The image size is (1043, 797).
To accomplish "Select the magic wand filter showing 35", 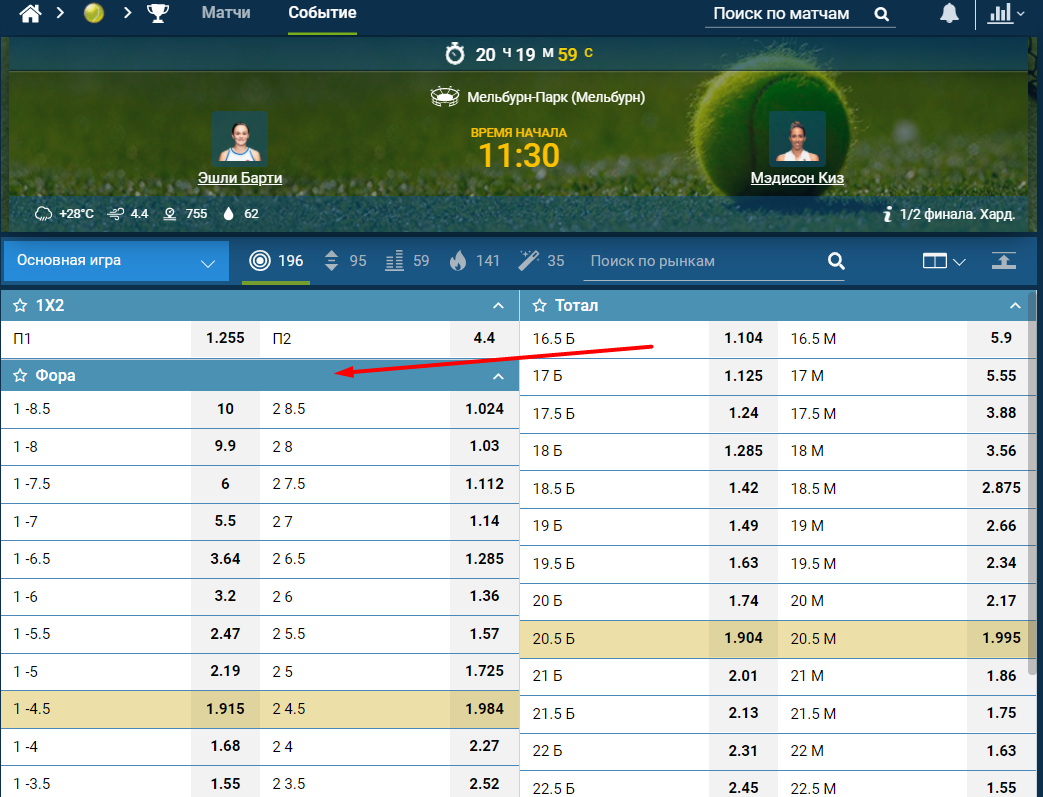I will 541,261.
